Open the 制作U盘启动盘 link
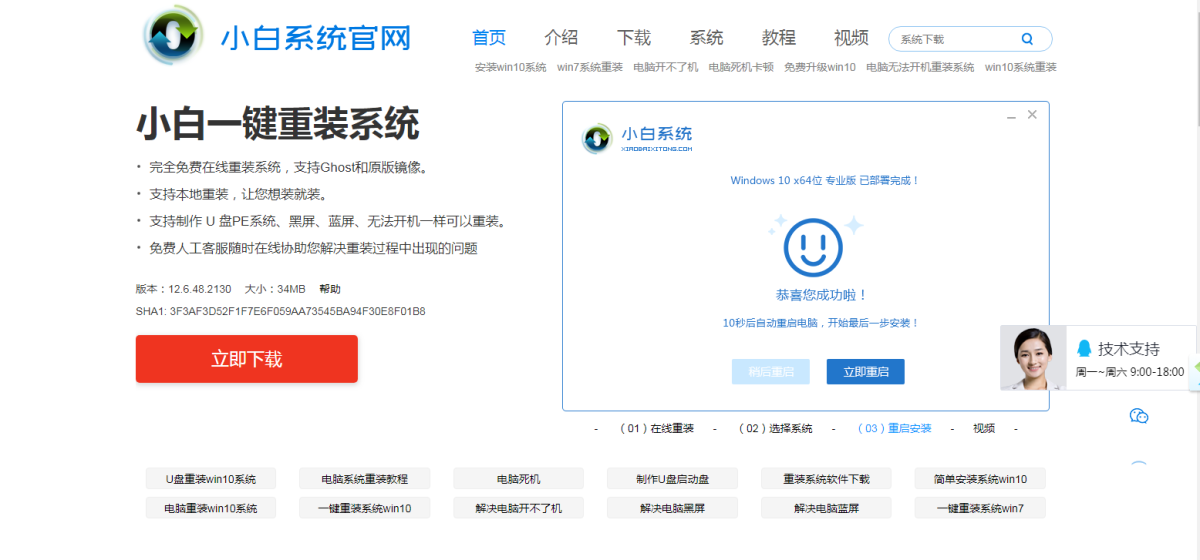Image resolution: width=1200 pixels, height=560 pixels. coord(672,479)
